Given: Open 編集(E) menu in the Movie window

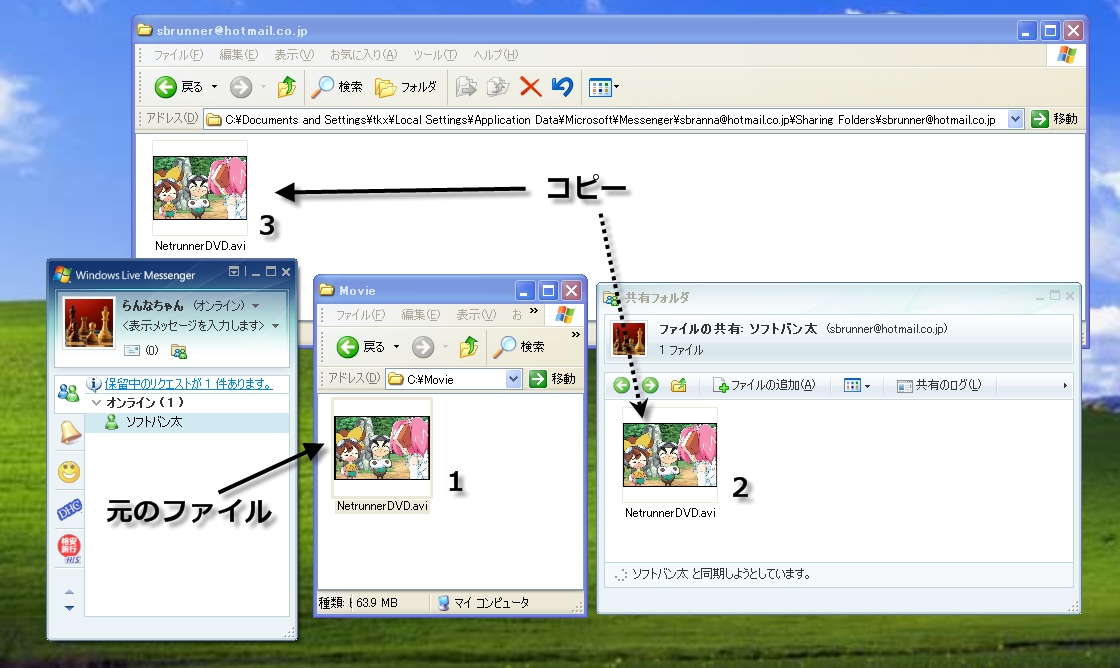Looking at the screenshot, I should tap(421, 315).
